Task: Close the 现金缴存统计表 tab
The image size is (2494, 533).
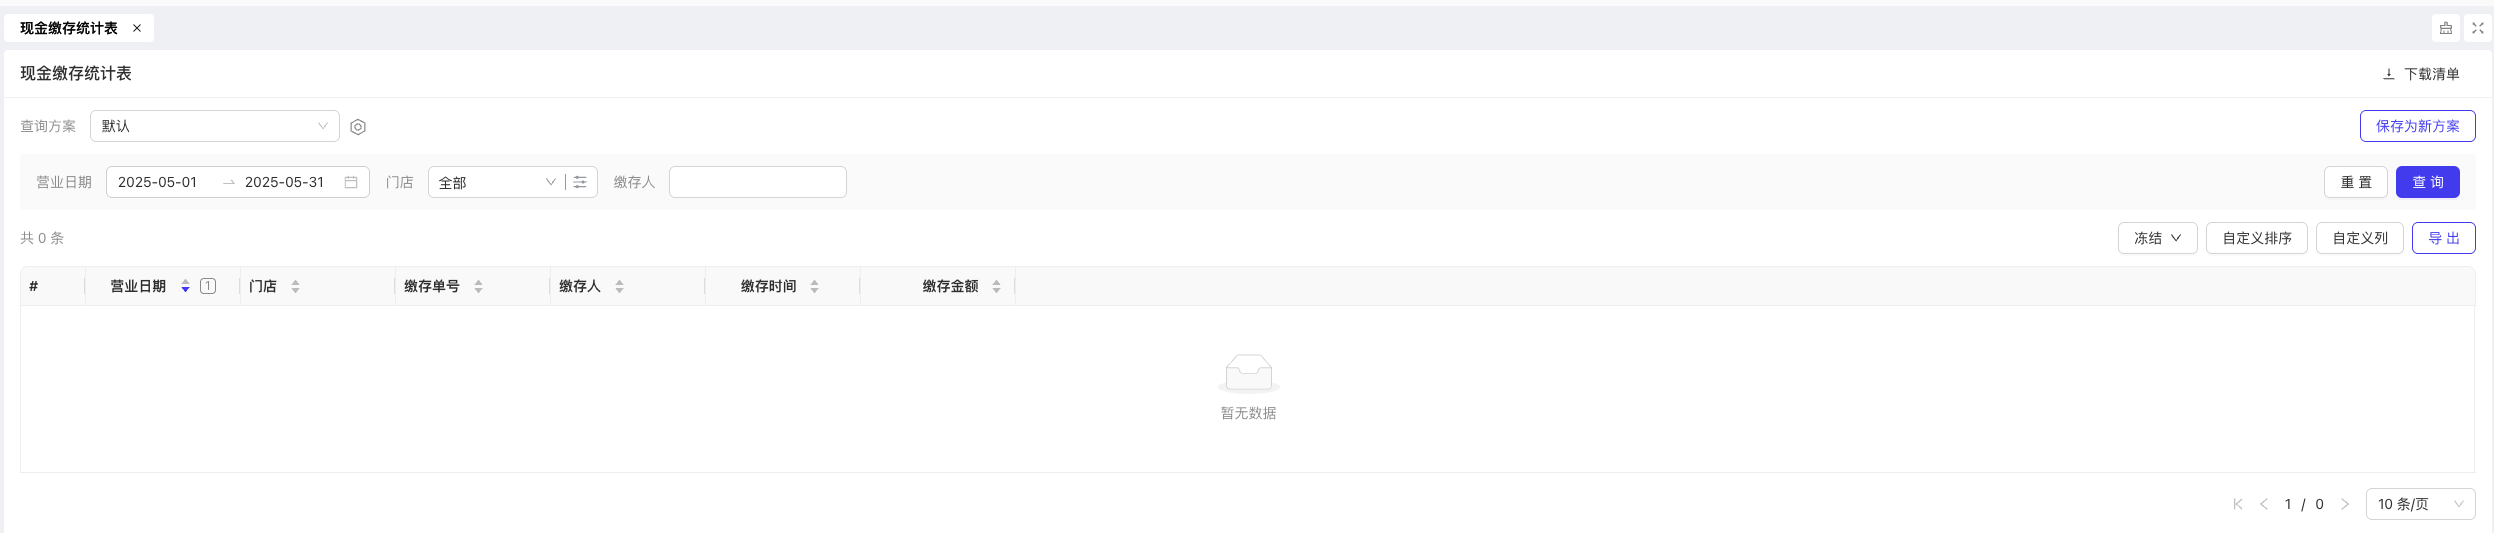Action: tap(137, 28)
